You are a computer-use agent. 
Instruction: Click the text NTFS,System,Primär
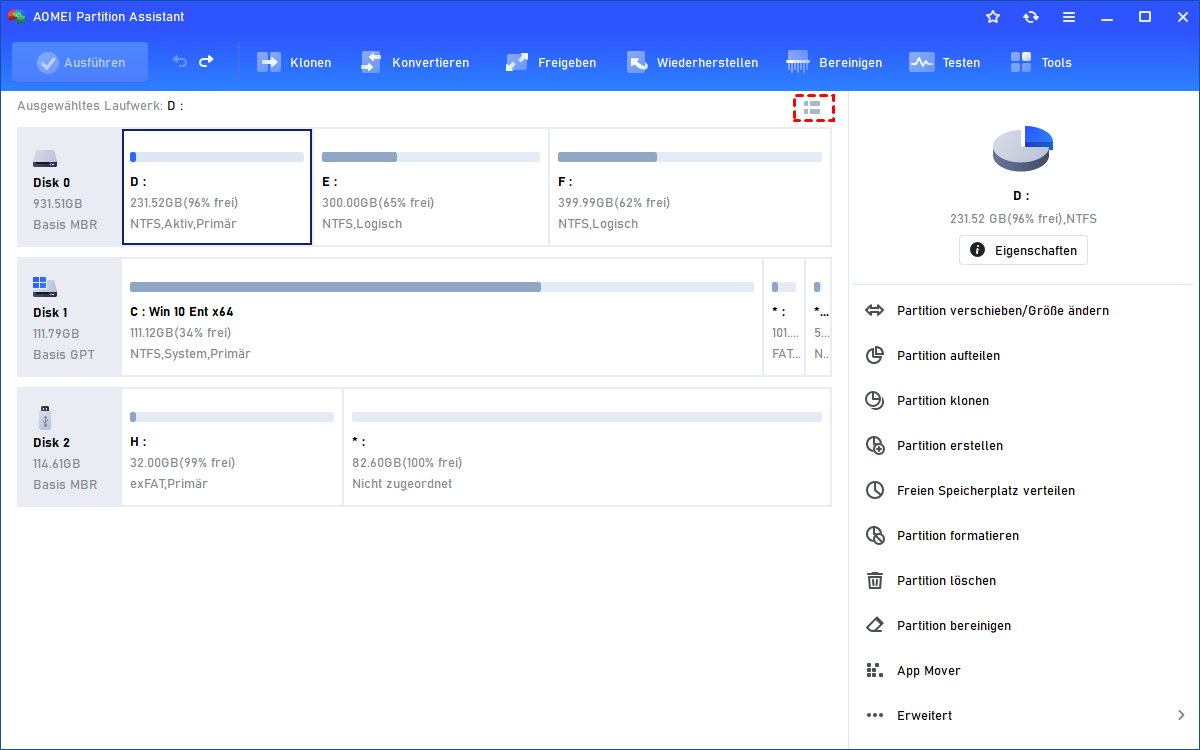(190, 354)
